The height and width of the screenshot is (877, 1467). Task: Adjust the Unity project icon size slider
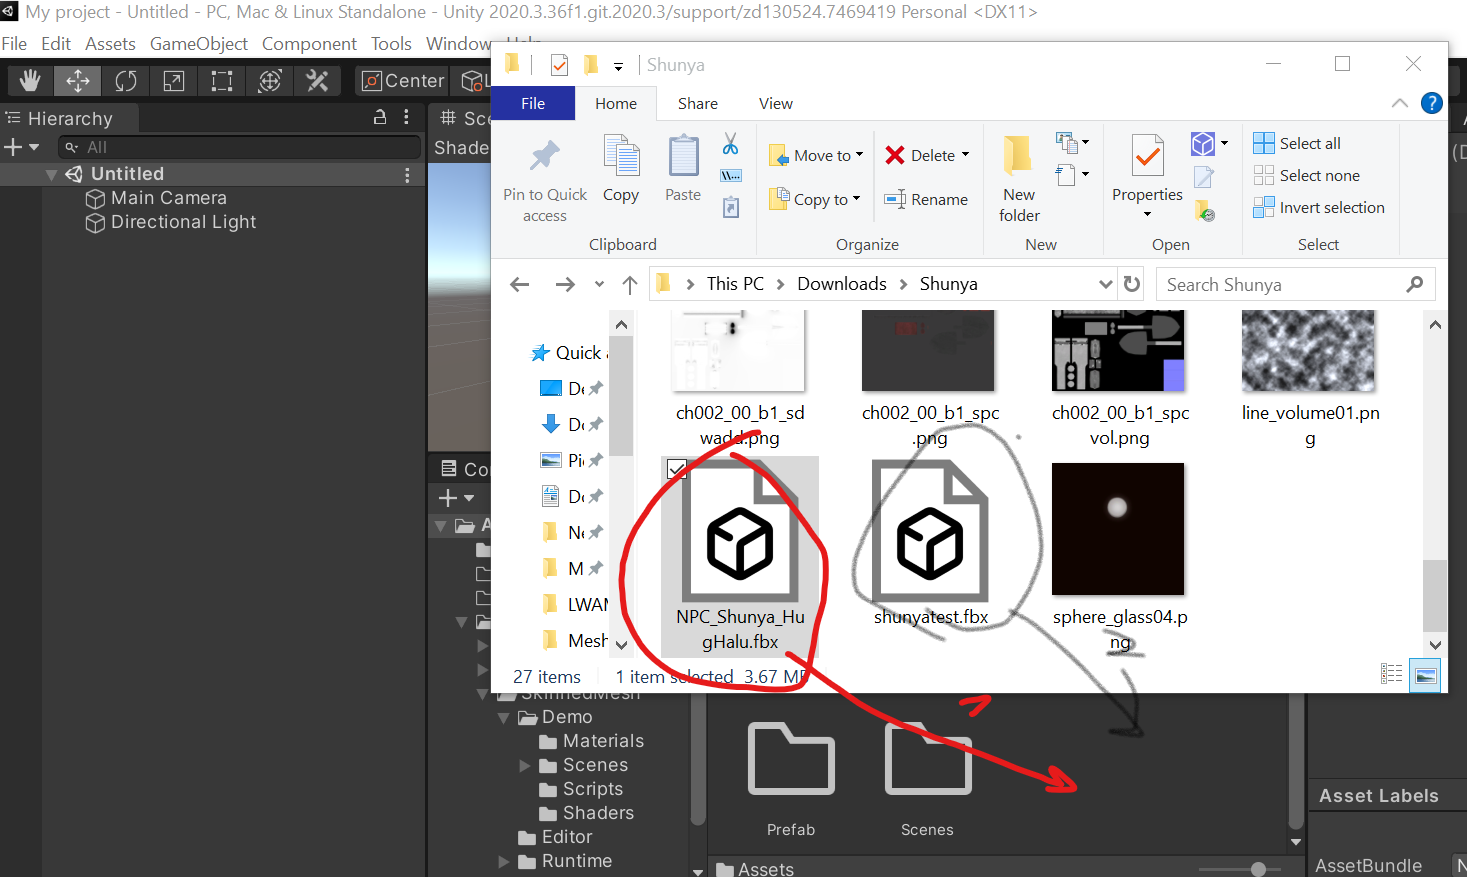[x=1258, y=869]
